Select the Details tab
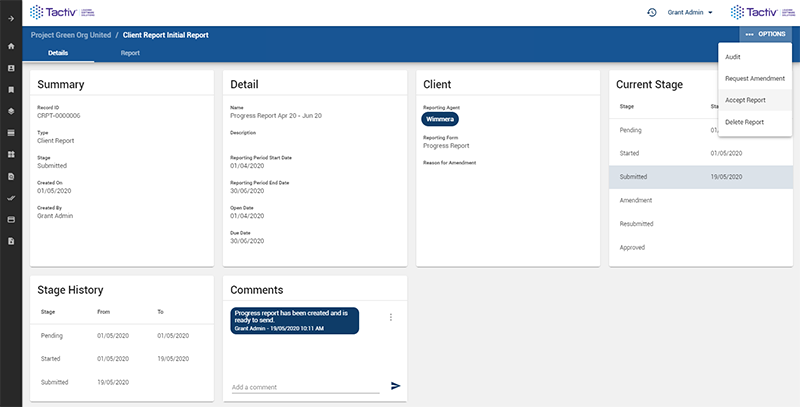This screenshot has height=407, width=800. point(58,52)
